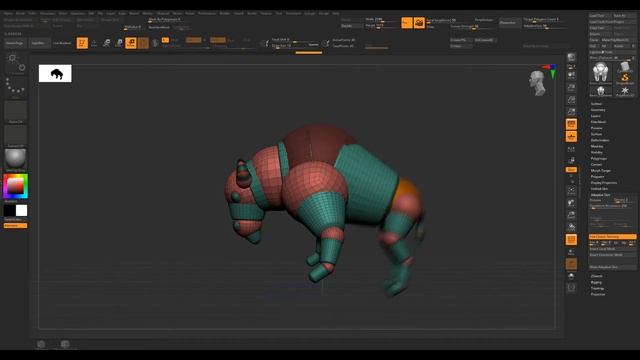Toggle Ghost transparency button
The image size is (640, 360).
(571, 264)
